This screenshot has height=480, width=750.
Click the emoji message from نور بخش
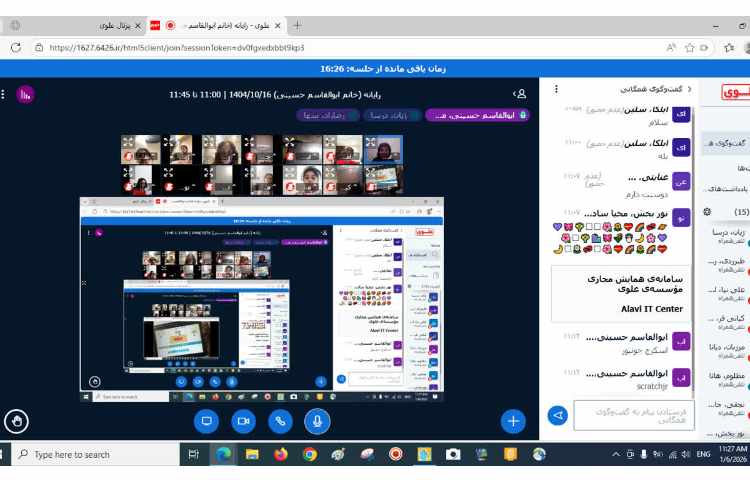pyautogui.click(x=609, y=238)
